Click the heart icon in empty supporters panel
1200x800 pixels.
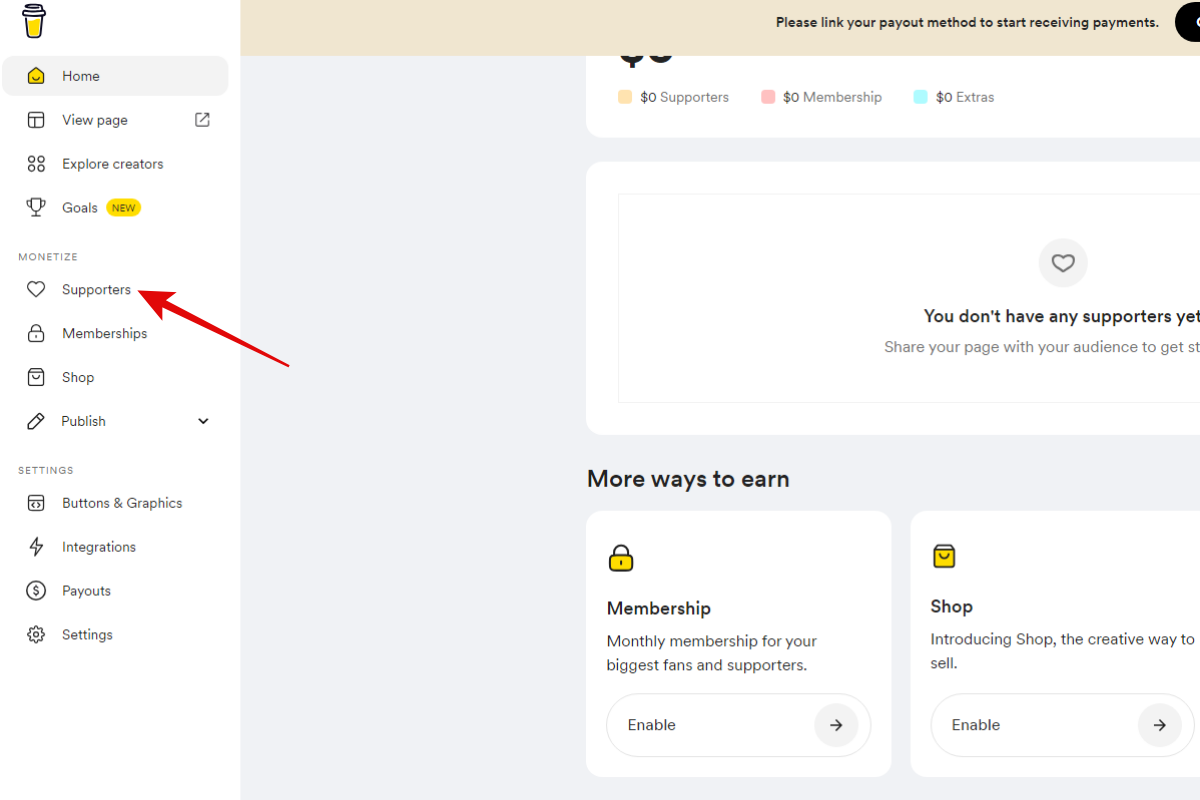[1063, 263]
